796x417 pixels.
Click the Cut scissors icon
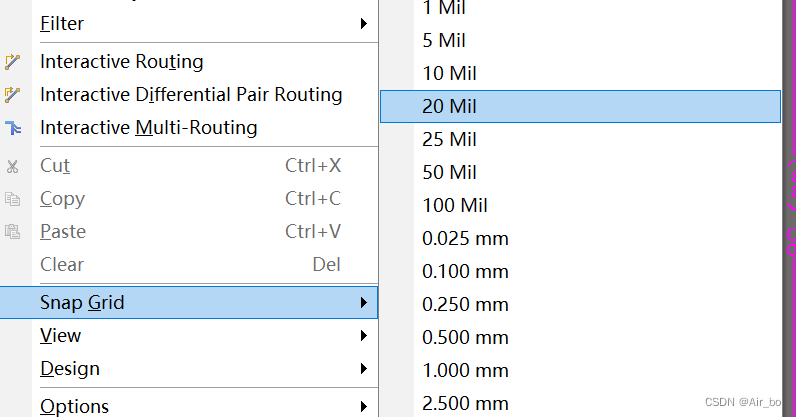13,166
